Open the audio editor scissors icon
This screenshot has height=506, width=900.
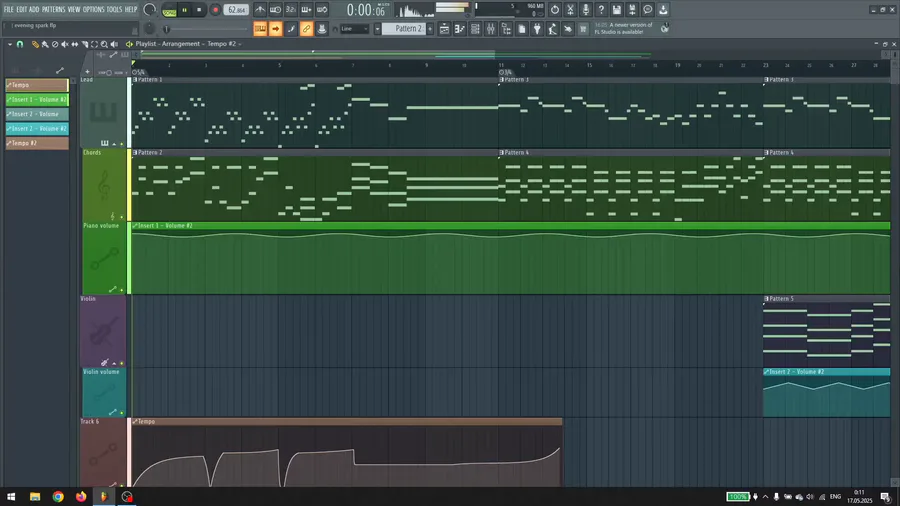[x=570, y=10]
